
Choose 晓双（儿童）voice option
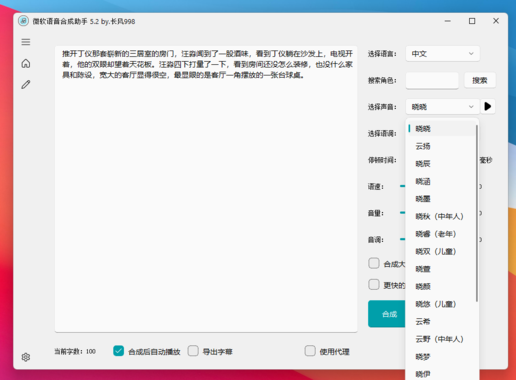point(441,251)
